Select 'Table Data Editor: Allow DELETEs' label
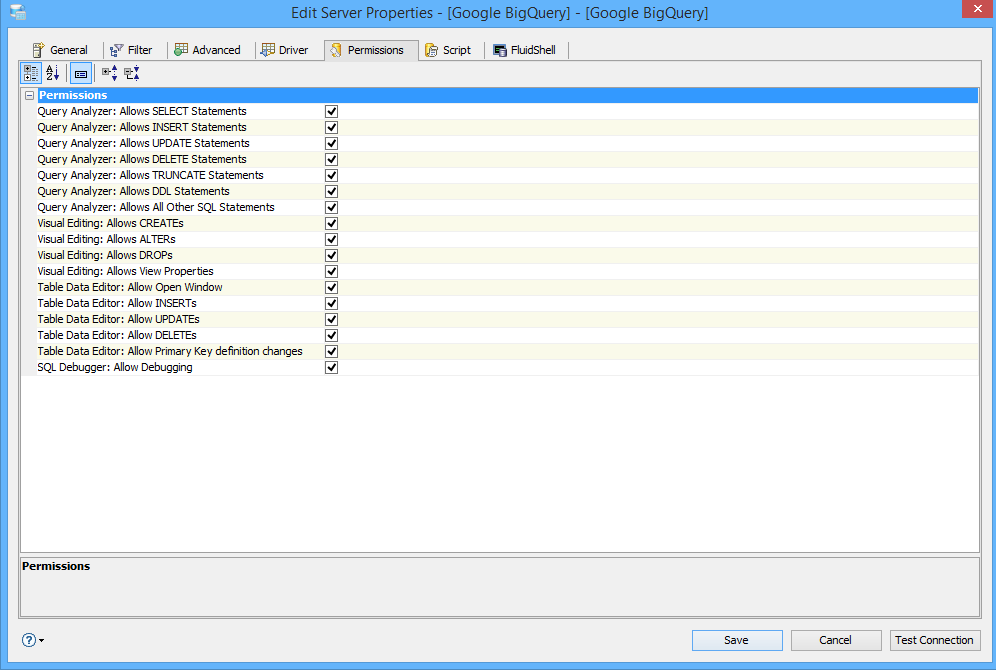The width and height of the screenshot is (996, 670). [x=117, y=335]
